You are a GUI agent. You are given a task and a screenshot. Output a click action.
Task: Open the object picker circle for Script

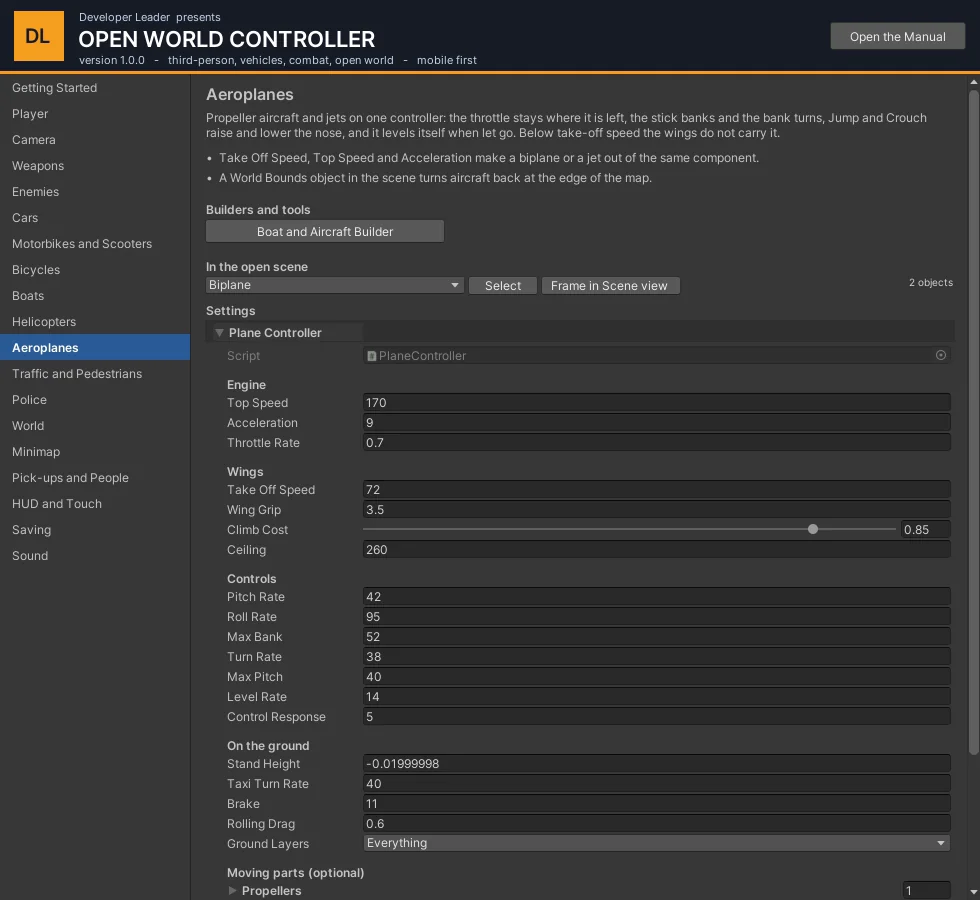941,355
